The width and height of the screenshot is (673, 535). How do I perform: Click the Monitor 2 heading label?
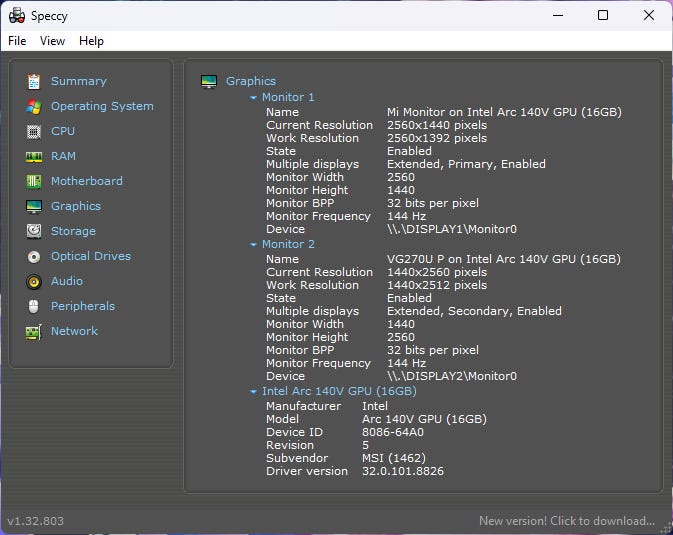(x=288, y=244)
